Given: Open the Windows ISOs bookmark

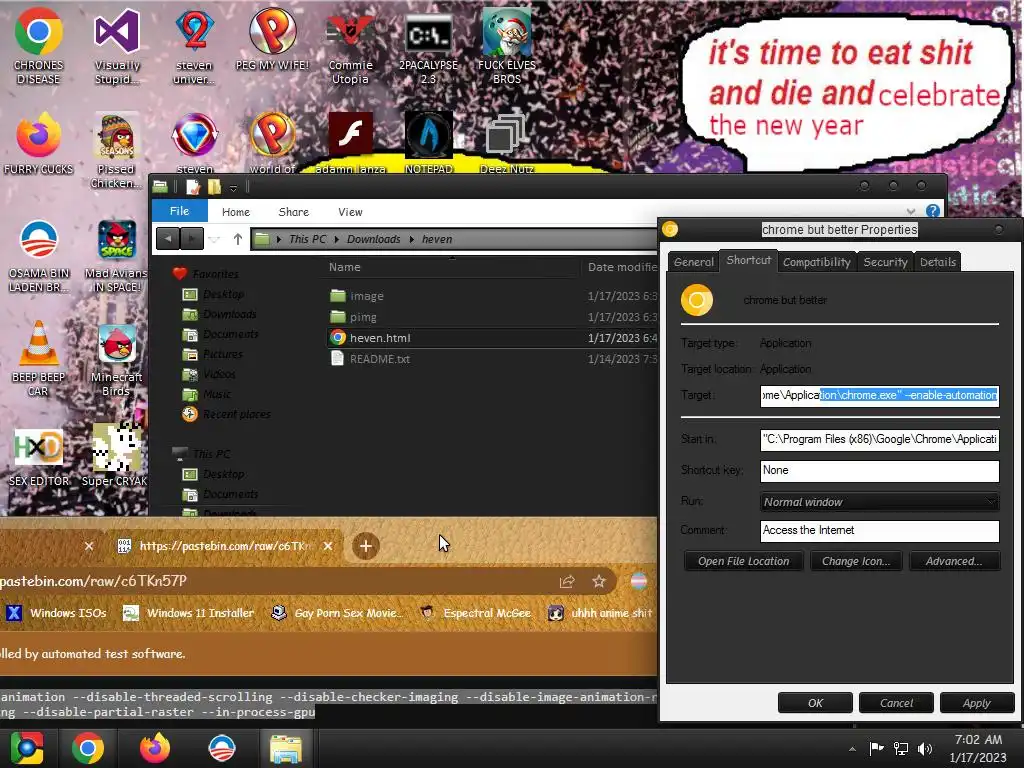Looking at the screenshot, I should pyautogui.click(x=57, y=613).
